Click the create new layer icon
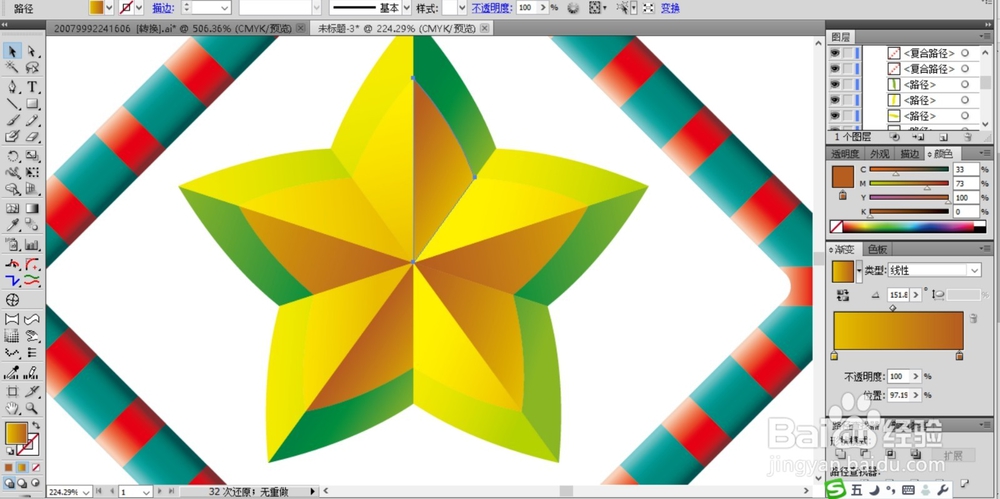1000x499 pixels. [x=943, y=137]
